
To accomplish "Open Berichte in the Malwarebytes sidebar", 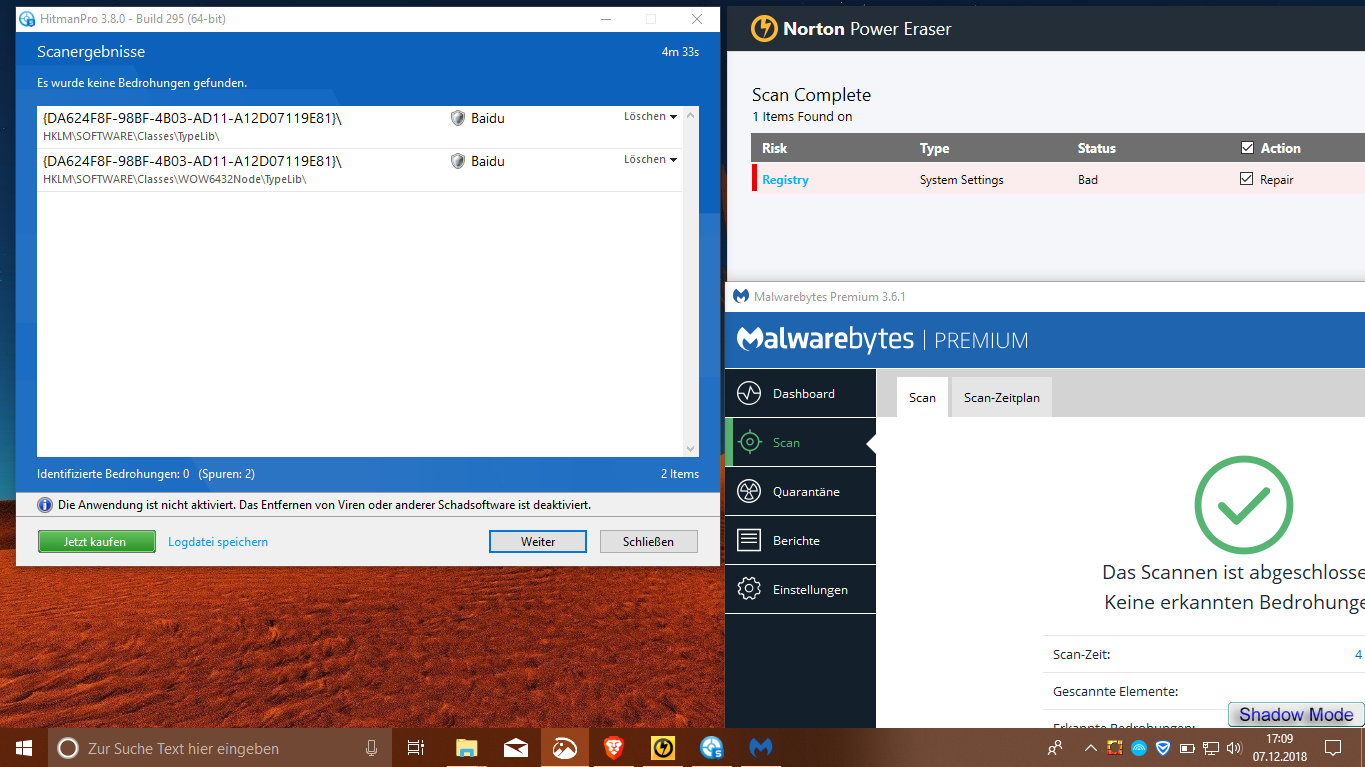I will [800, 540].
